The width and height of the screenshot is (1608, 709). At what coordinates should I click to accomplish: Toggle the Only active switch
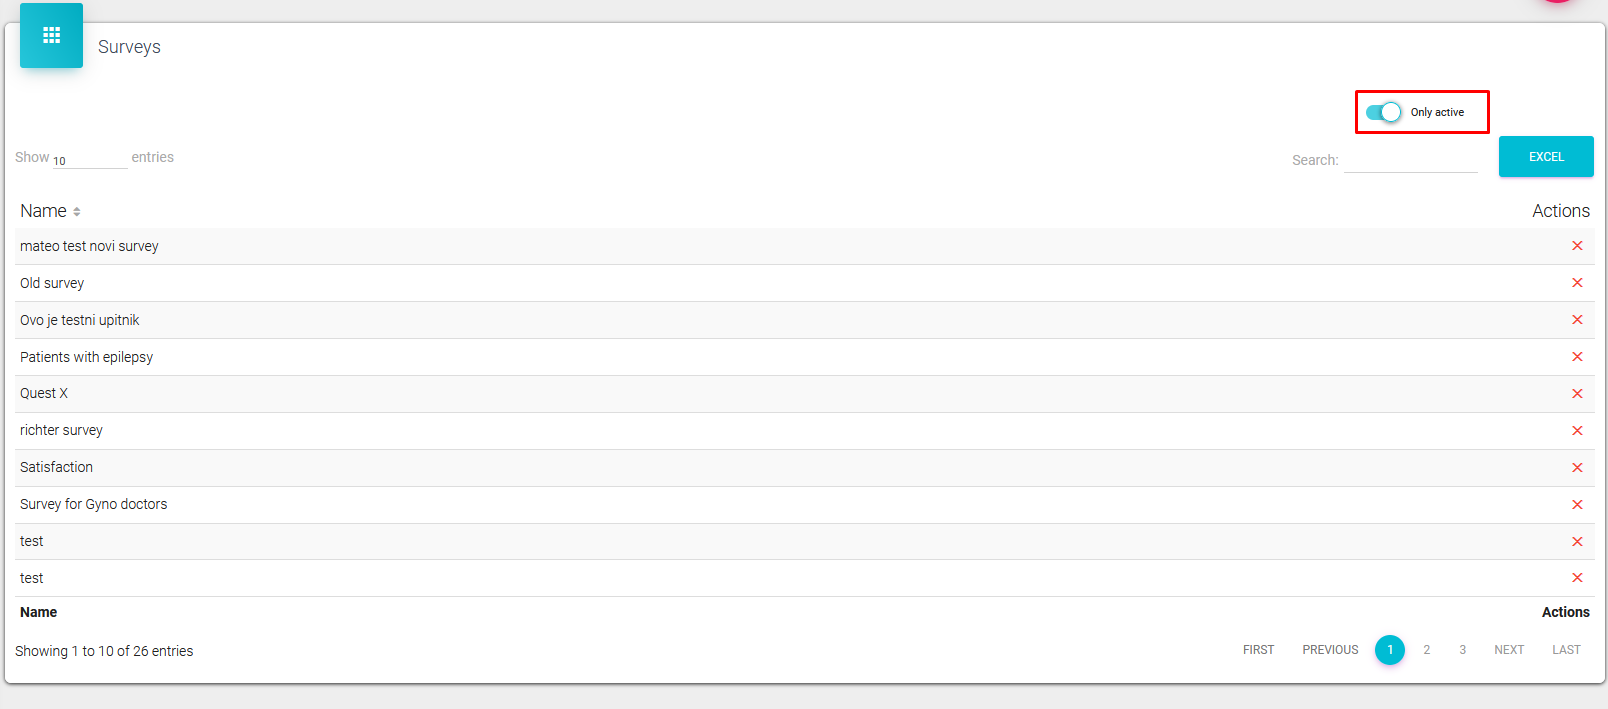click(1384, 112)
